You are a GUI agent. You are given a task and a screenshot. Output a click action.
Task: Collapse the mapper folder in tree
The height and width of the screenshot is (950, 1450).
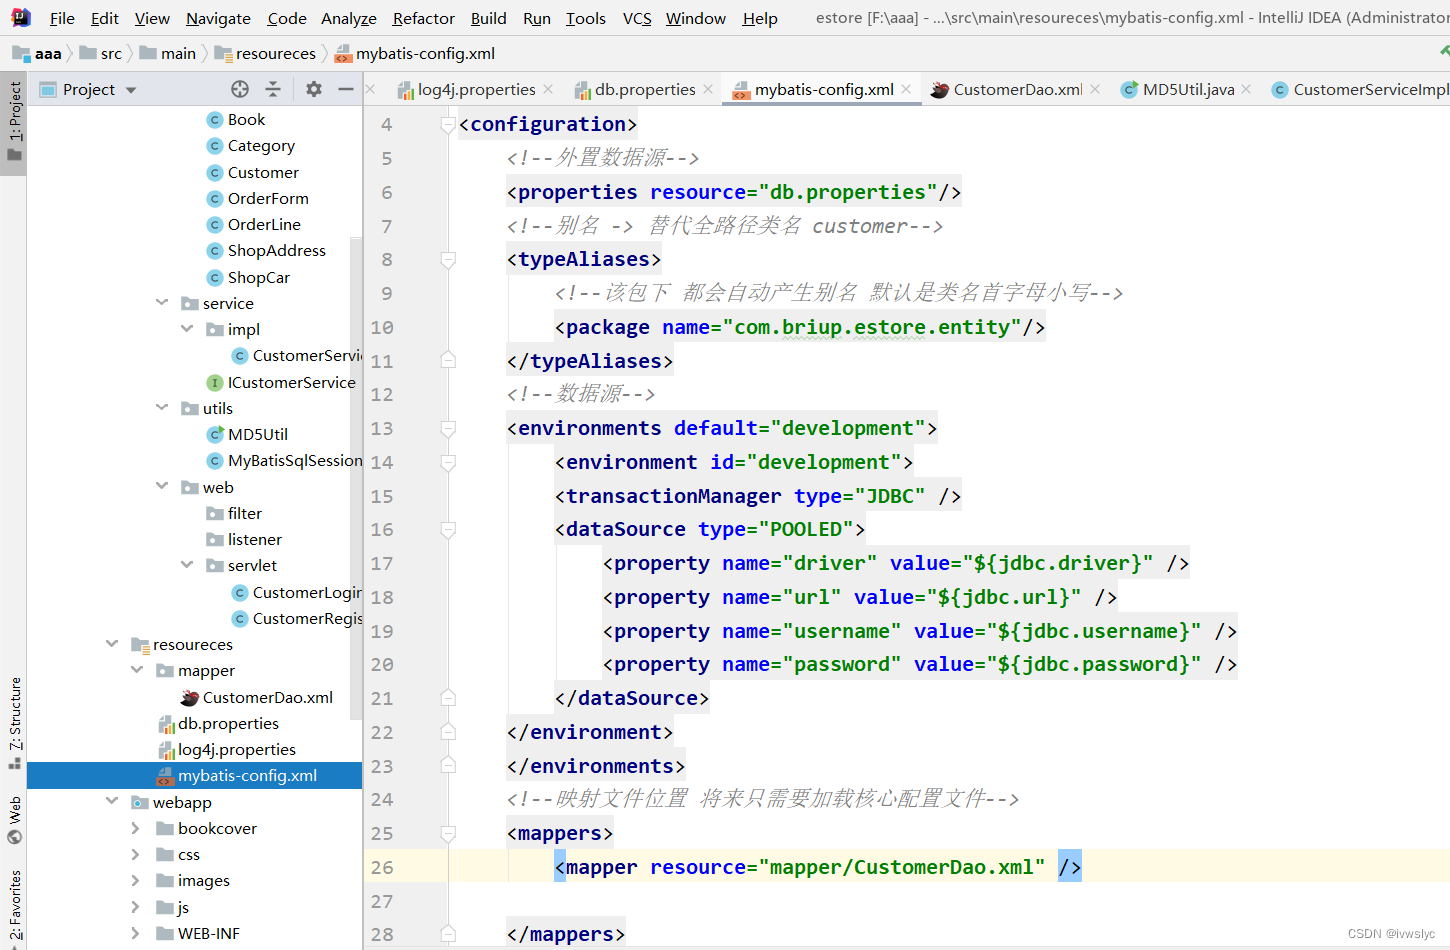(x=137, y=669)
